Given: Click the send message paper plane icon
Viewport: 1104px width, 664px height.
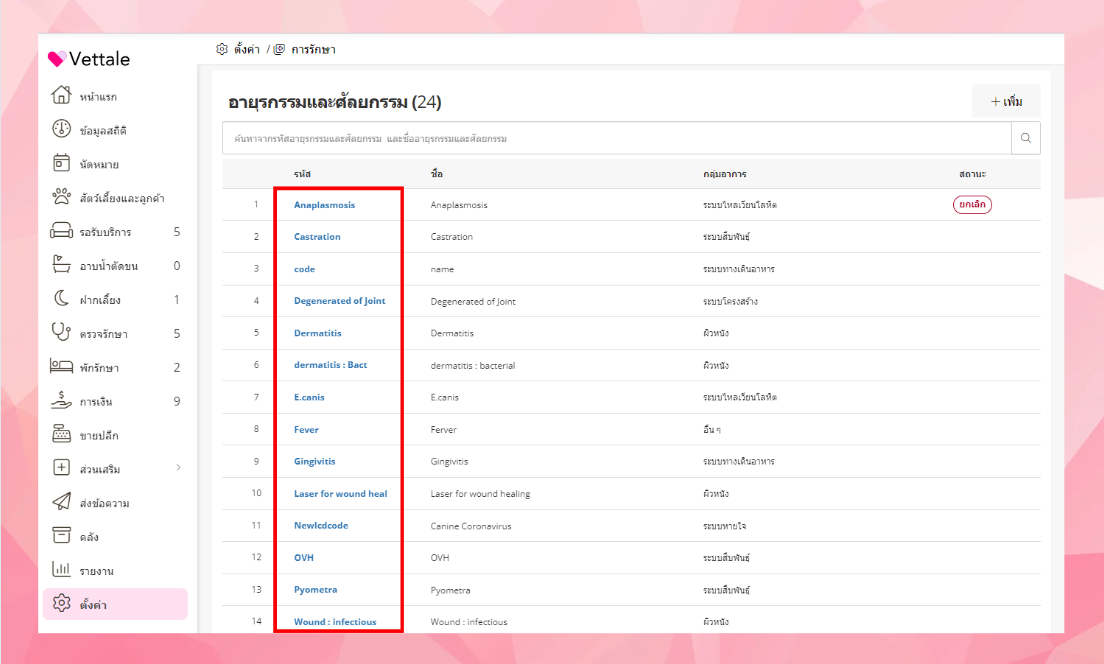Looking at the screenshot, I should click(61, 502).
